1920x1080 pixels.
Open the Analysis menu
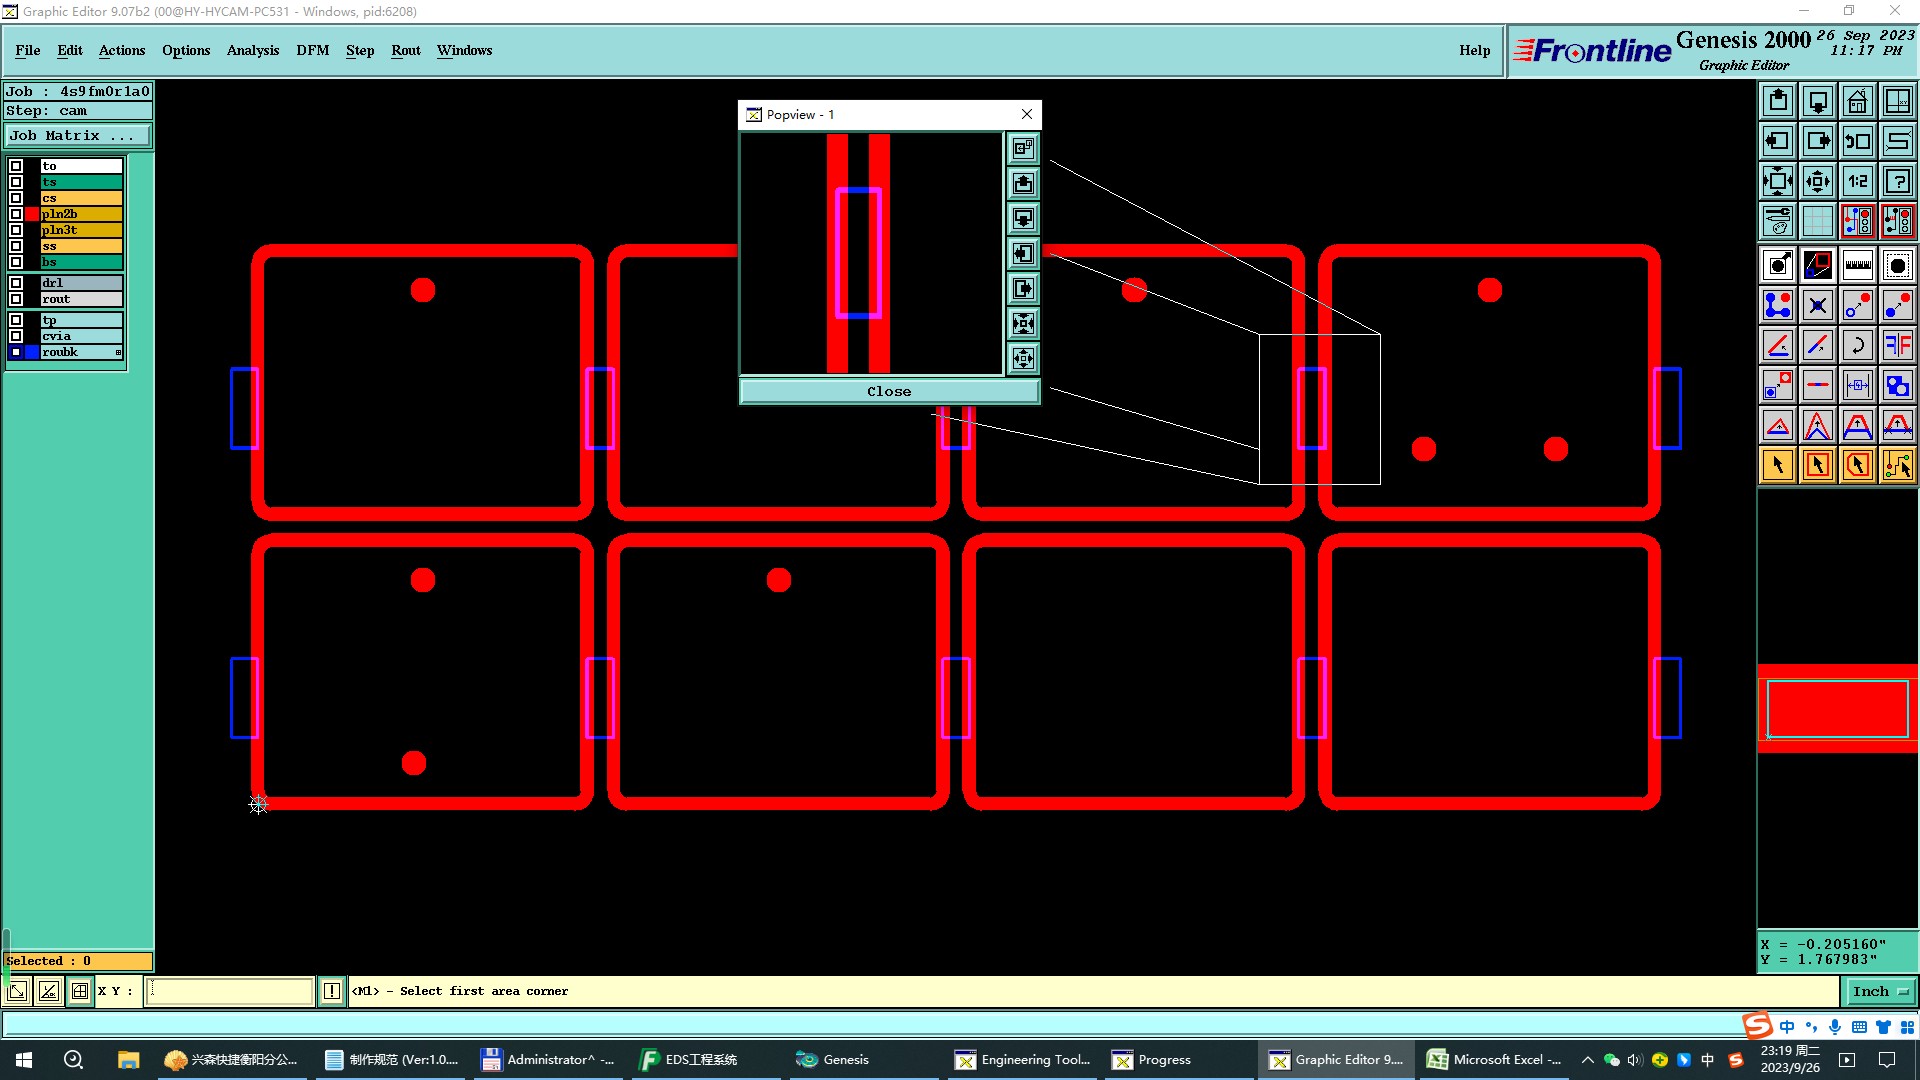pyautogui.click(x=252, y=50)
